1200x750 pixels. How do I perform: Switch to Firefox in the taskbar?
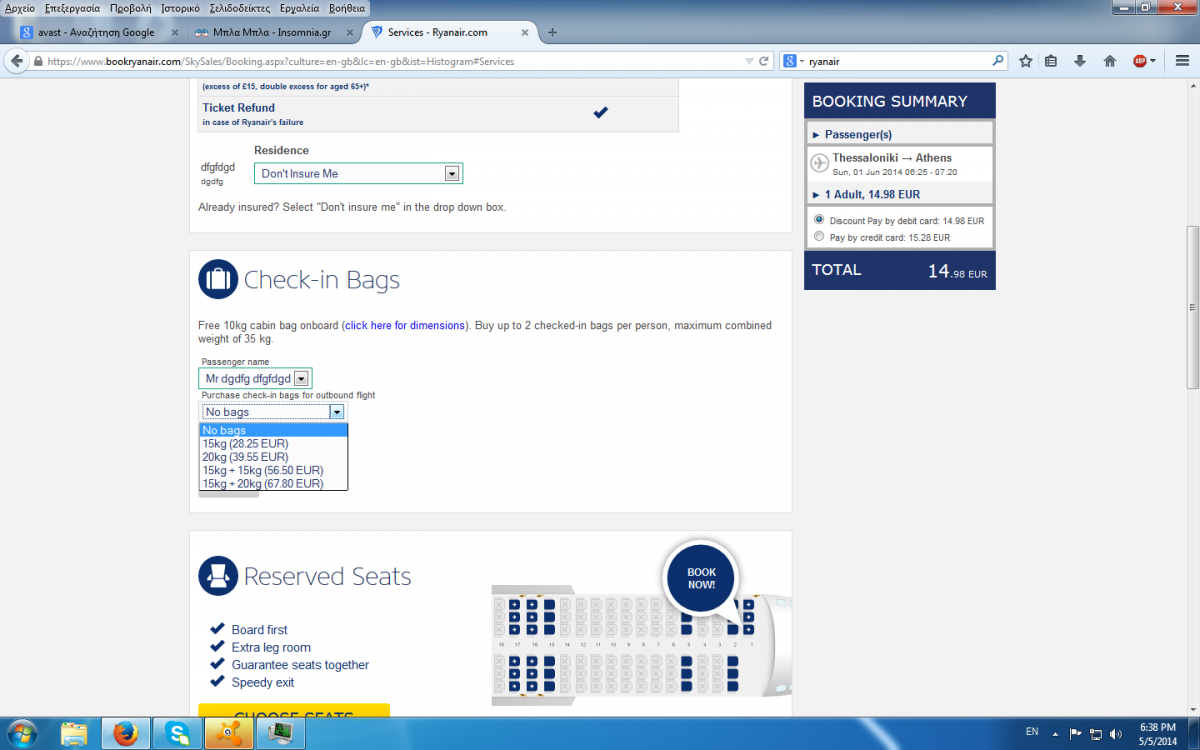(x=127, y=734)
